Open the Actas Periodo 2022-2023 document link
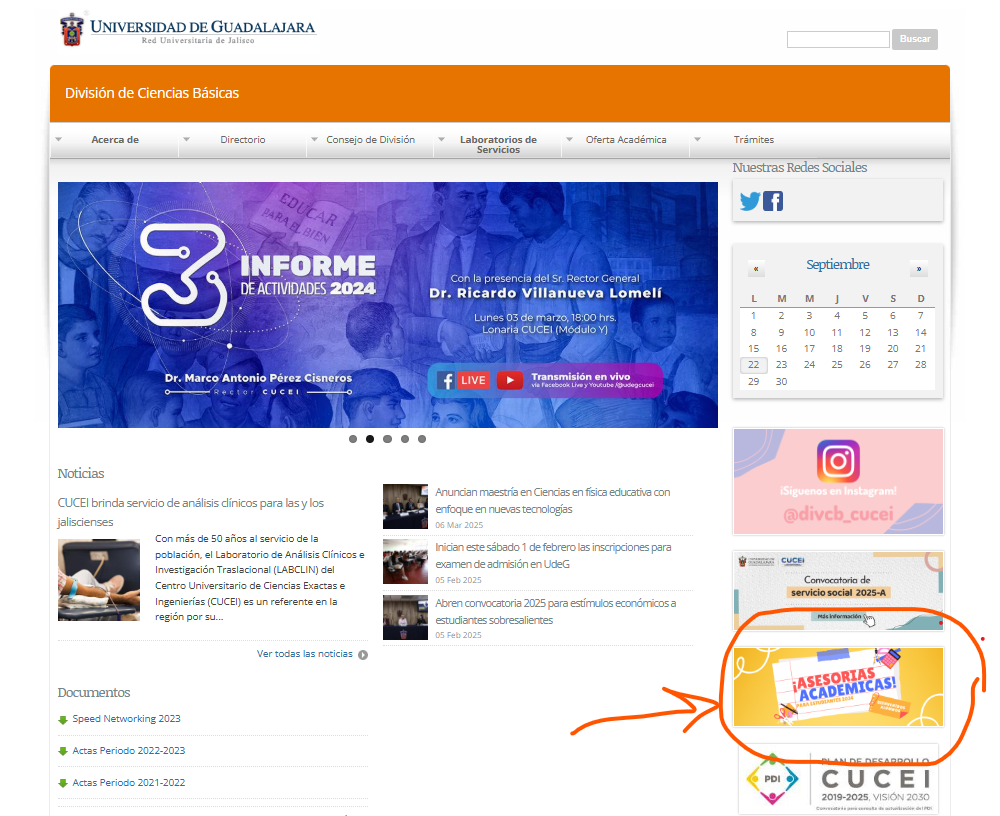The image size is (1000, 816). point(128,751)
